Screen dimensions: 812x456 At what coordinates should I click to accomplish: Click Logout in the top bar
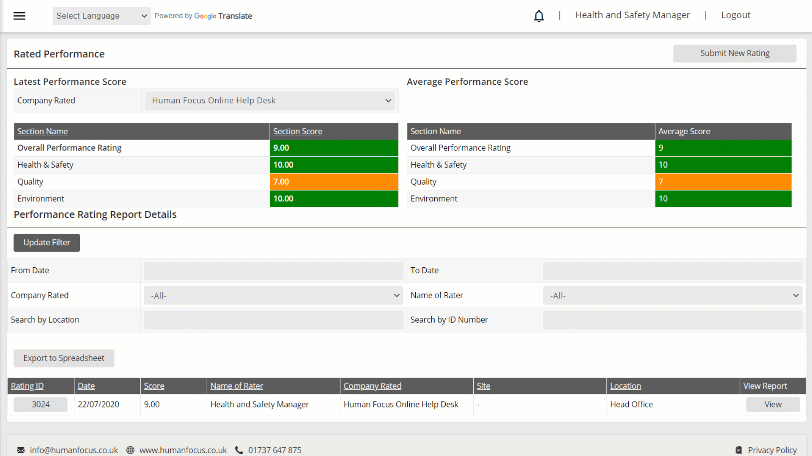pyautogui.click(x=735, y=16)
